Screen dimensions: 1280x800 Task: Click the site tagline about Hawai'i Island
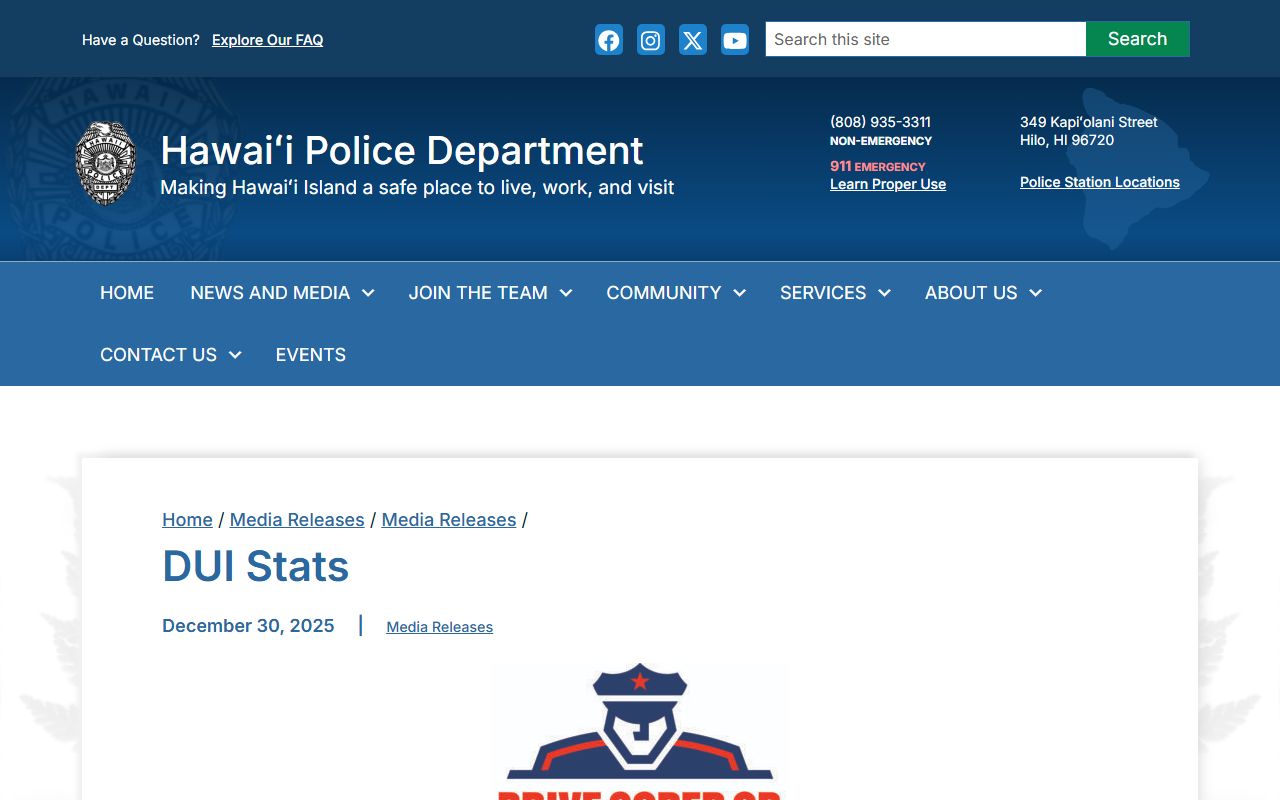pyautogui.click(x=417, y=188)
